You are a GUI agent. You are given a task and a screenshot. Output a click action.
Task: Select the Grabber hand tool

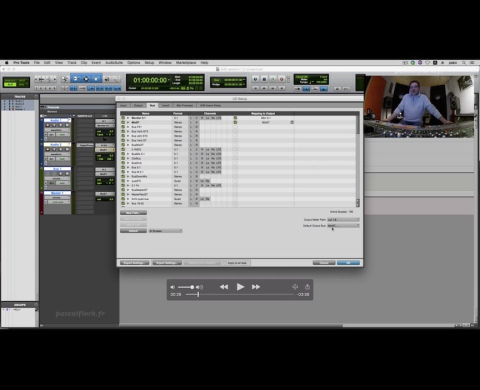coord(96,79)
